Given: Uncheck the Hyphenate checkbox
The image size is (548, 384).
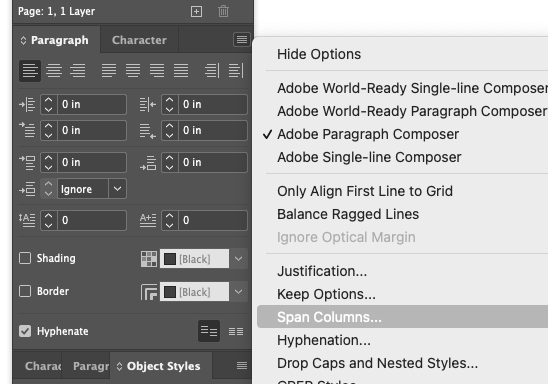Looking at the screenshot, I should [x=25, y=331].
